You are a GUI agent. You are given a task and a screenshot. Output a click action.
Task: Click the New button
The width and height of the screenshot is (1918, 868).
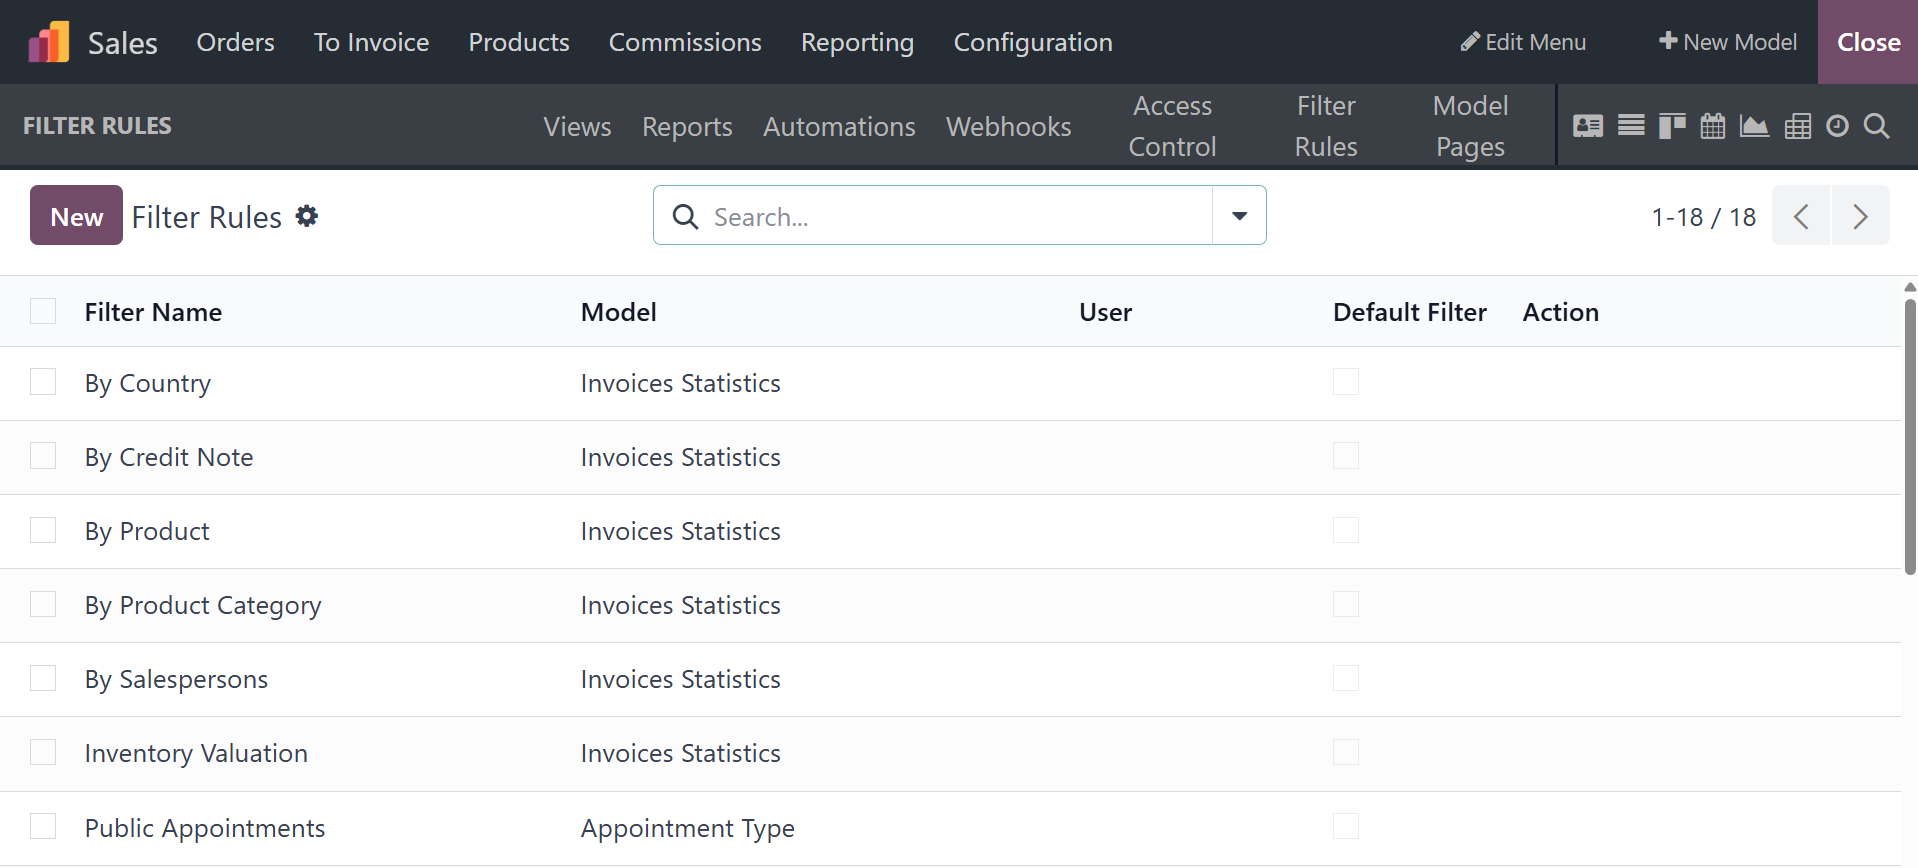pyautogui.click(x=76, y=216)
